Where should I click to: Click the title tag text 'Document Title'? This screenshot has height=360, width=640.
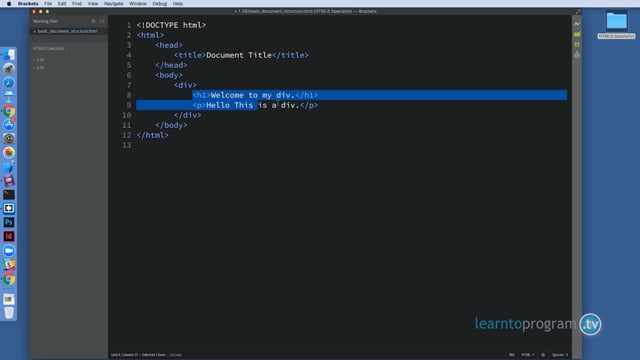point(239,55)
